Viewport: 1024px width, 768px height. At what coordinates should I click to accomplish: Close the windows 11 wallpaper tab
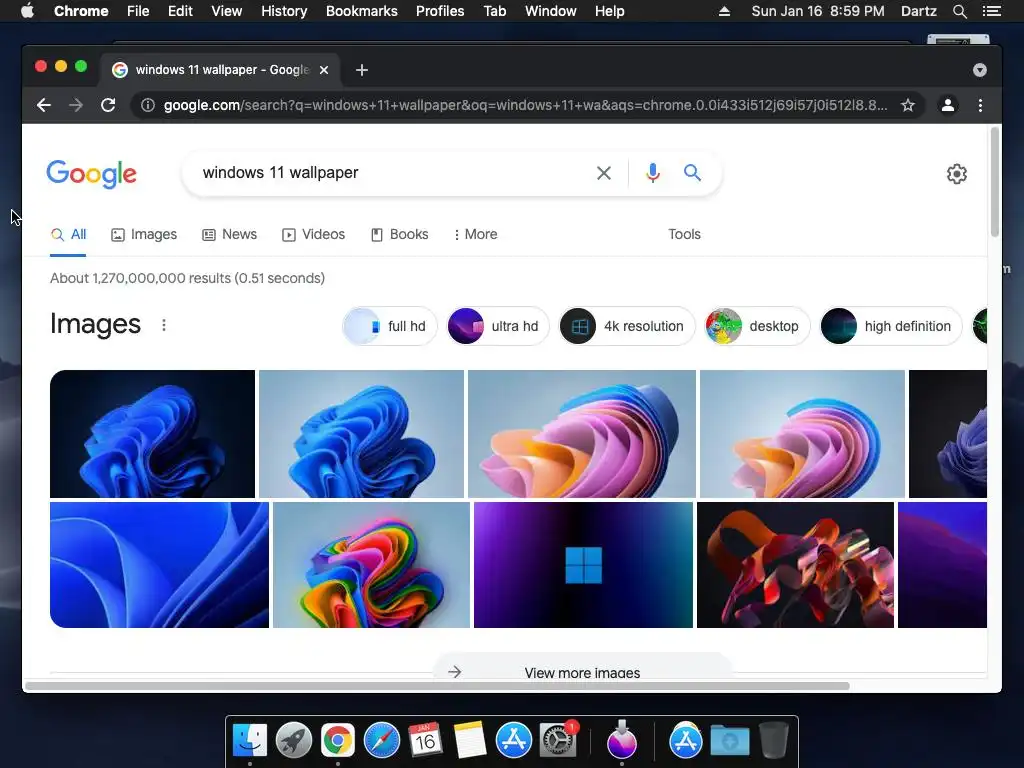point(324,70)
